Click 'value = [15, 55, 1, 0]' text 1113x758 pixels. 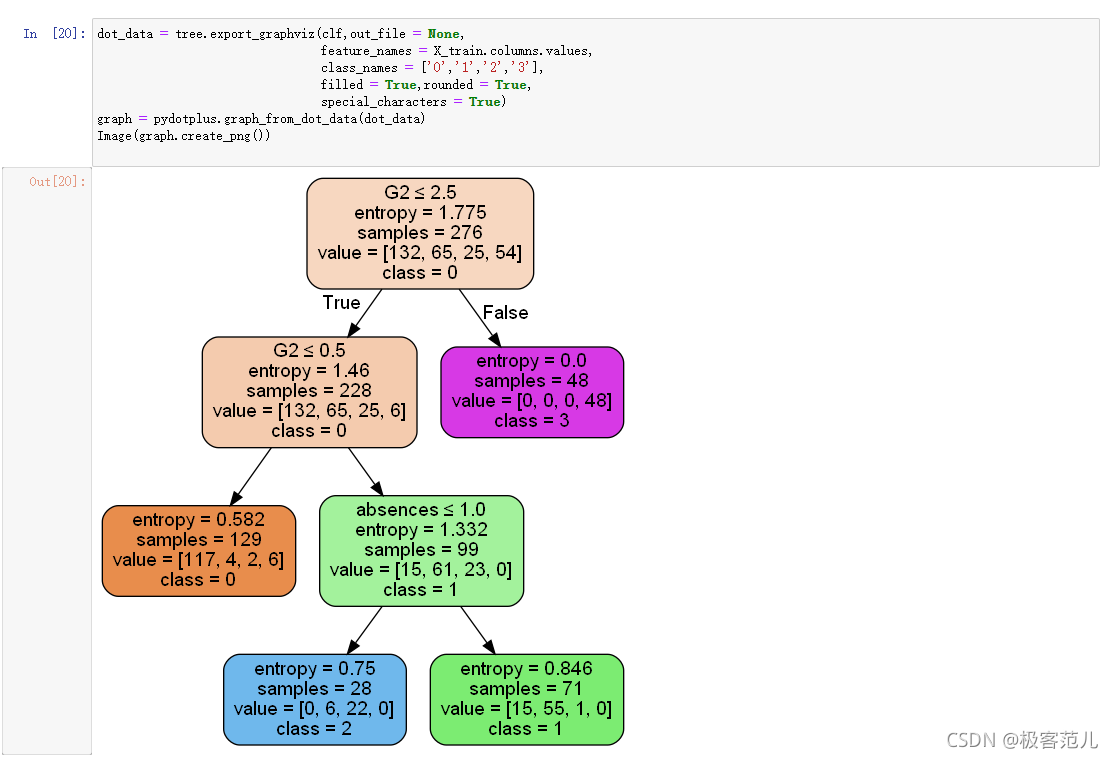coord(526,708)
